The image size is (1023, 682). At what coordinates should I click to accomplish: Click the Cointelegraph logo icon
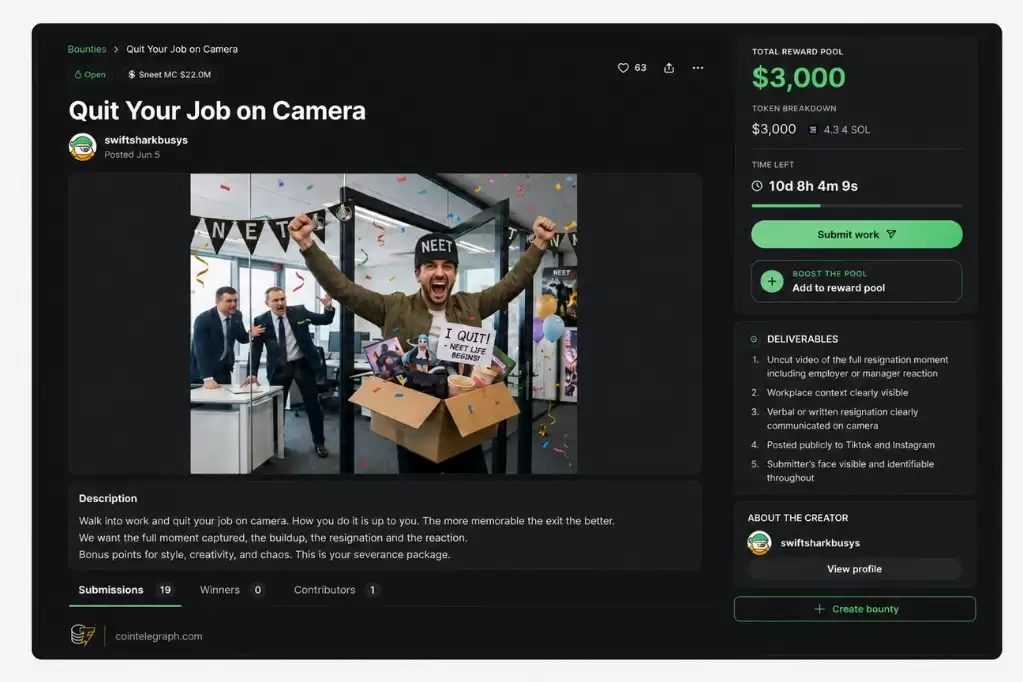tap(83, 635)
